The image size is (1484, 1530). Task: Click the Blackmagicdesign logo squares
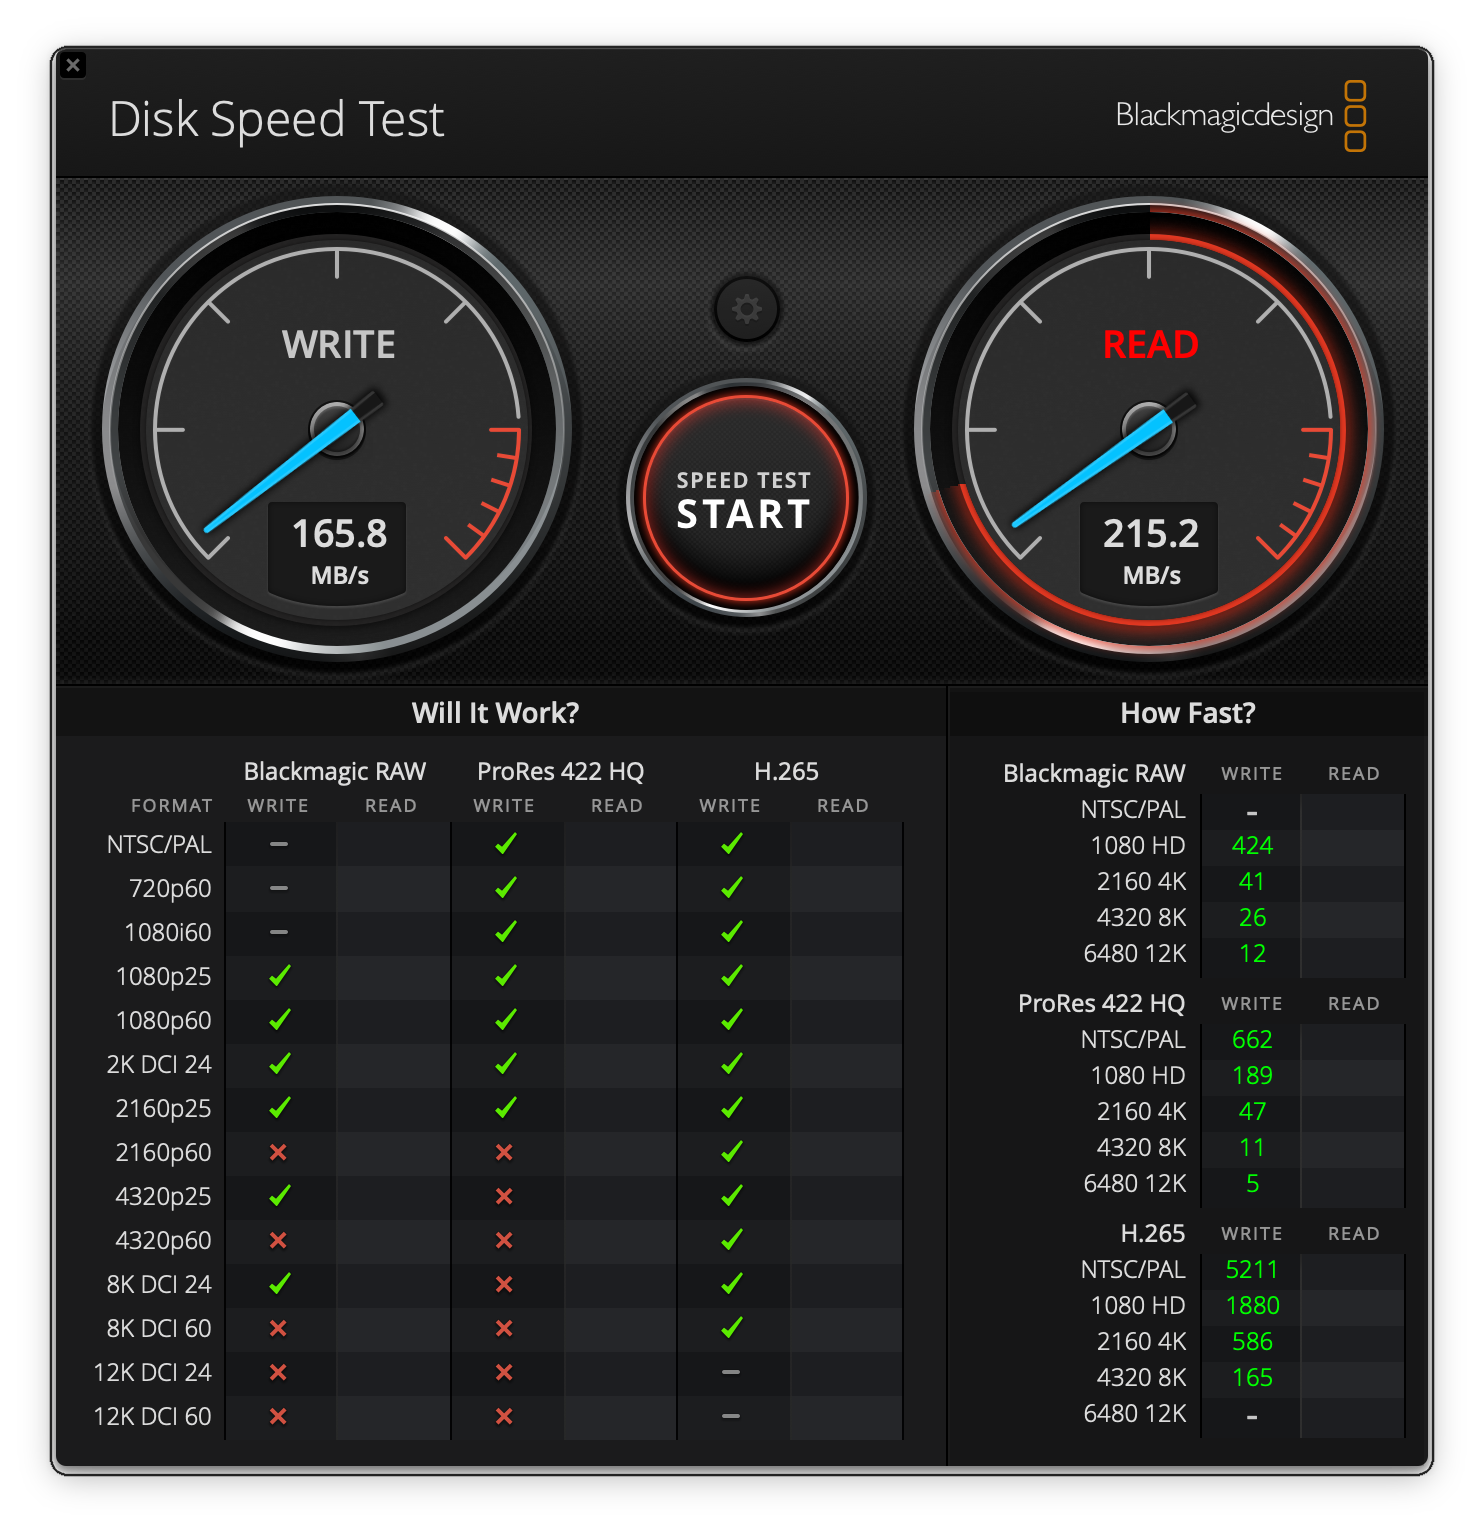1355,116
